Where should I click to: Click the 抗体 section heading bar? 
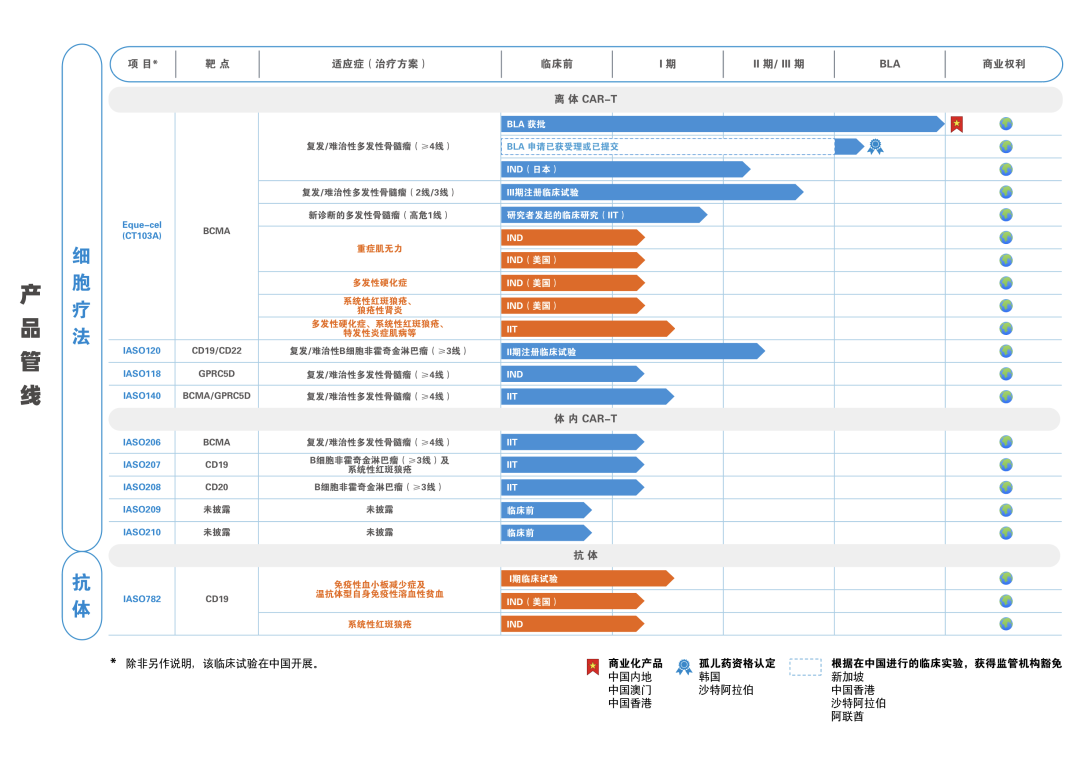tap(585, 555)
